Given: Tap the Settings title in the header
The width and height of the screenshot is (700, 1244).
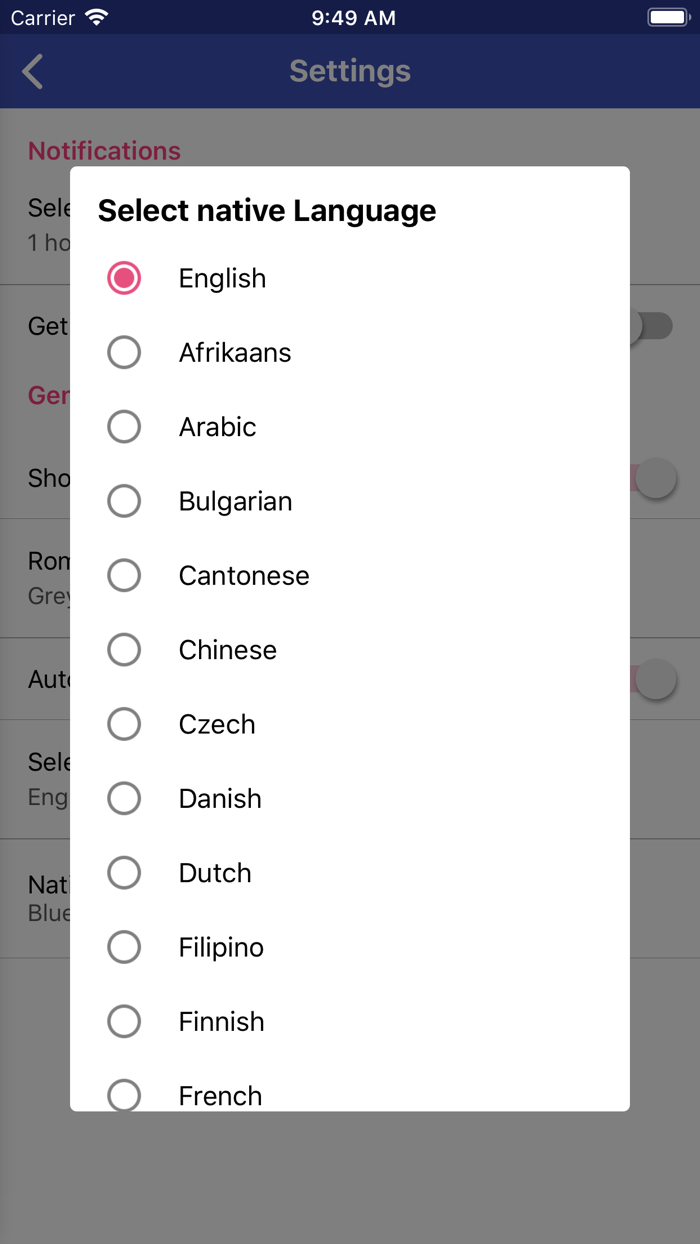Looking at the screenshot, I should 349,71.
